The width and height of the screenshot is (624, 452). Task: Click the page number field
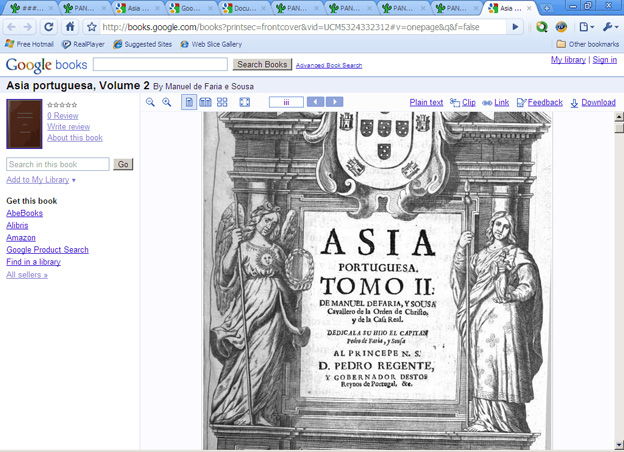286,102
